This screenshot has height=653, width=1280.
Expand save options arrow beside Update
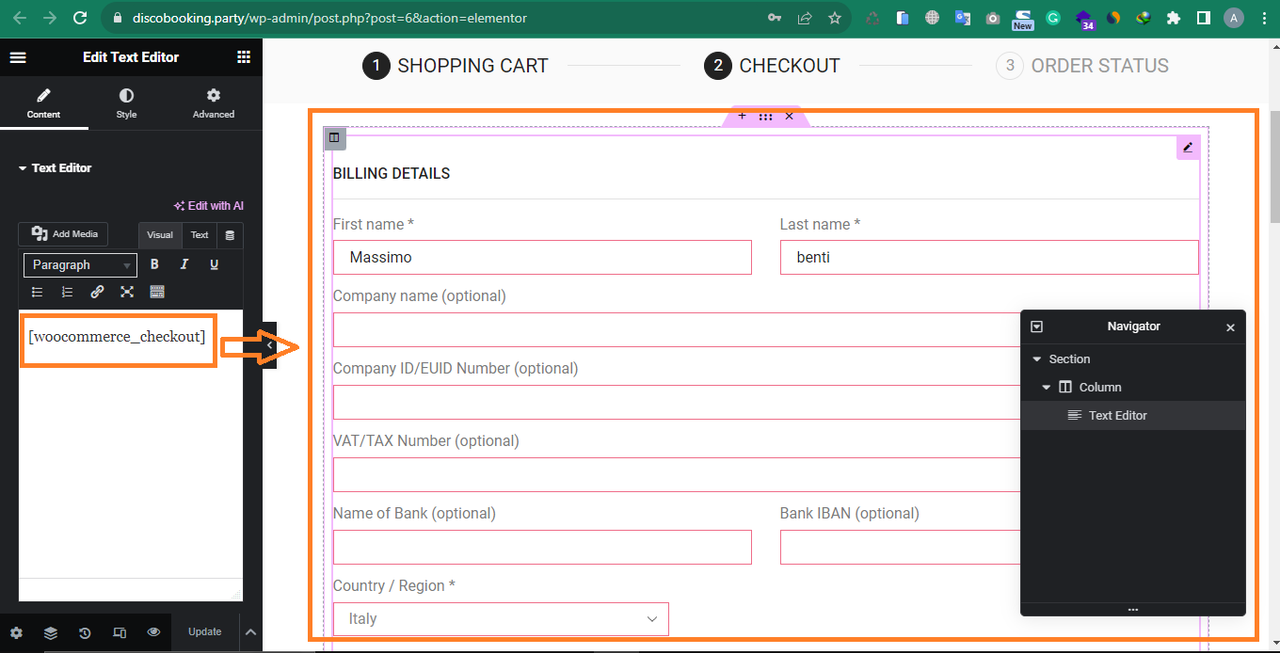click(x=251, y=632)
